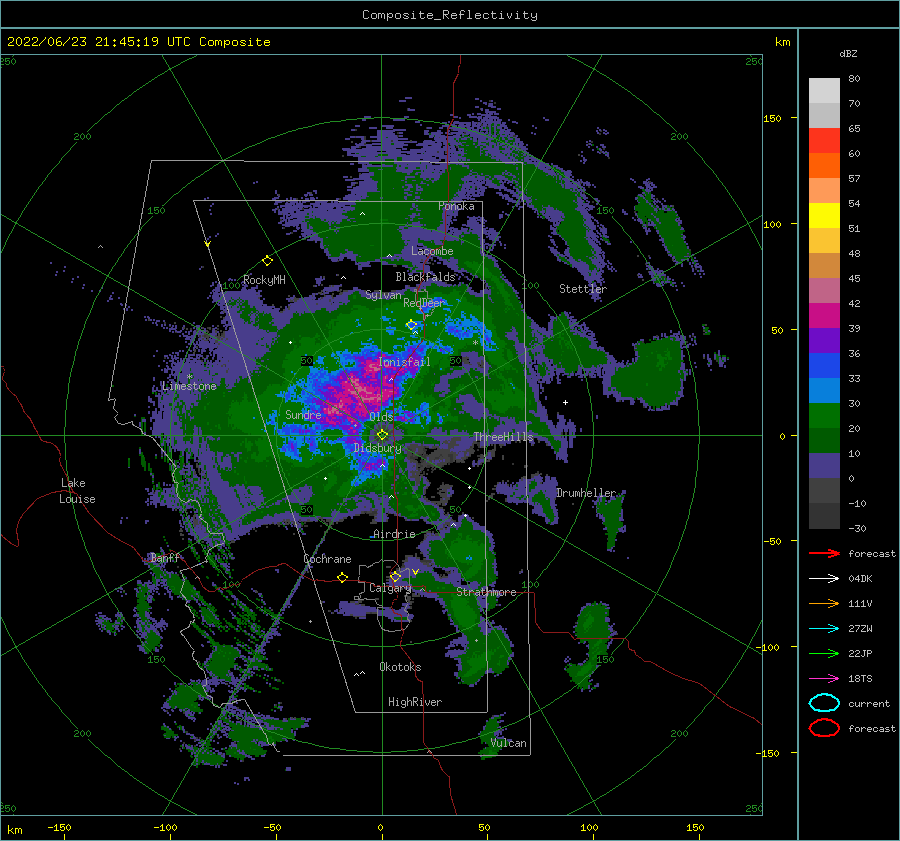900x841 pixels.
Task: Click the 04DK legend text
Action: (860, 579)
